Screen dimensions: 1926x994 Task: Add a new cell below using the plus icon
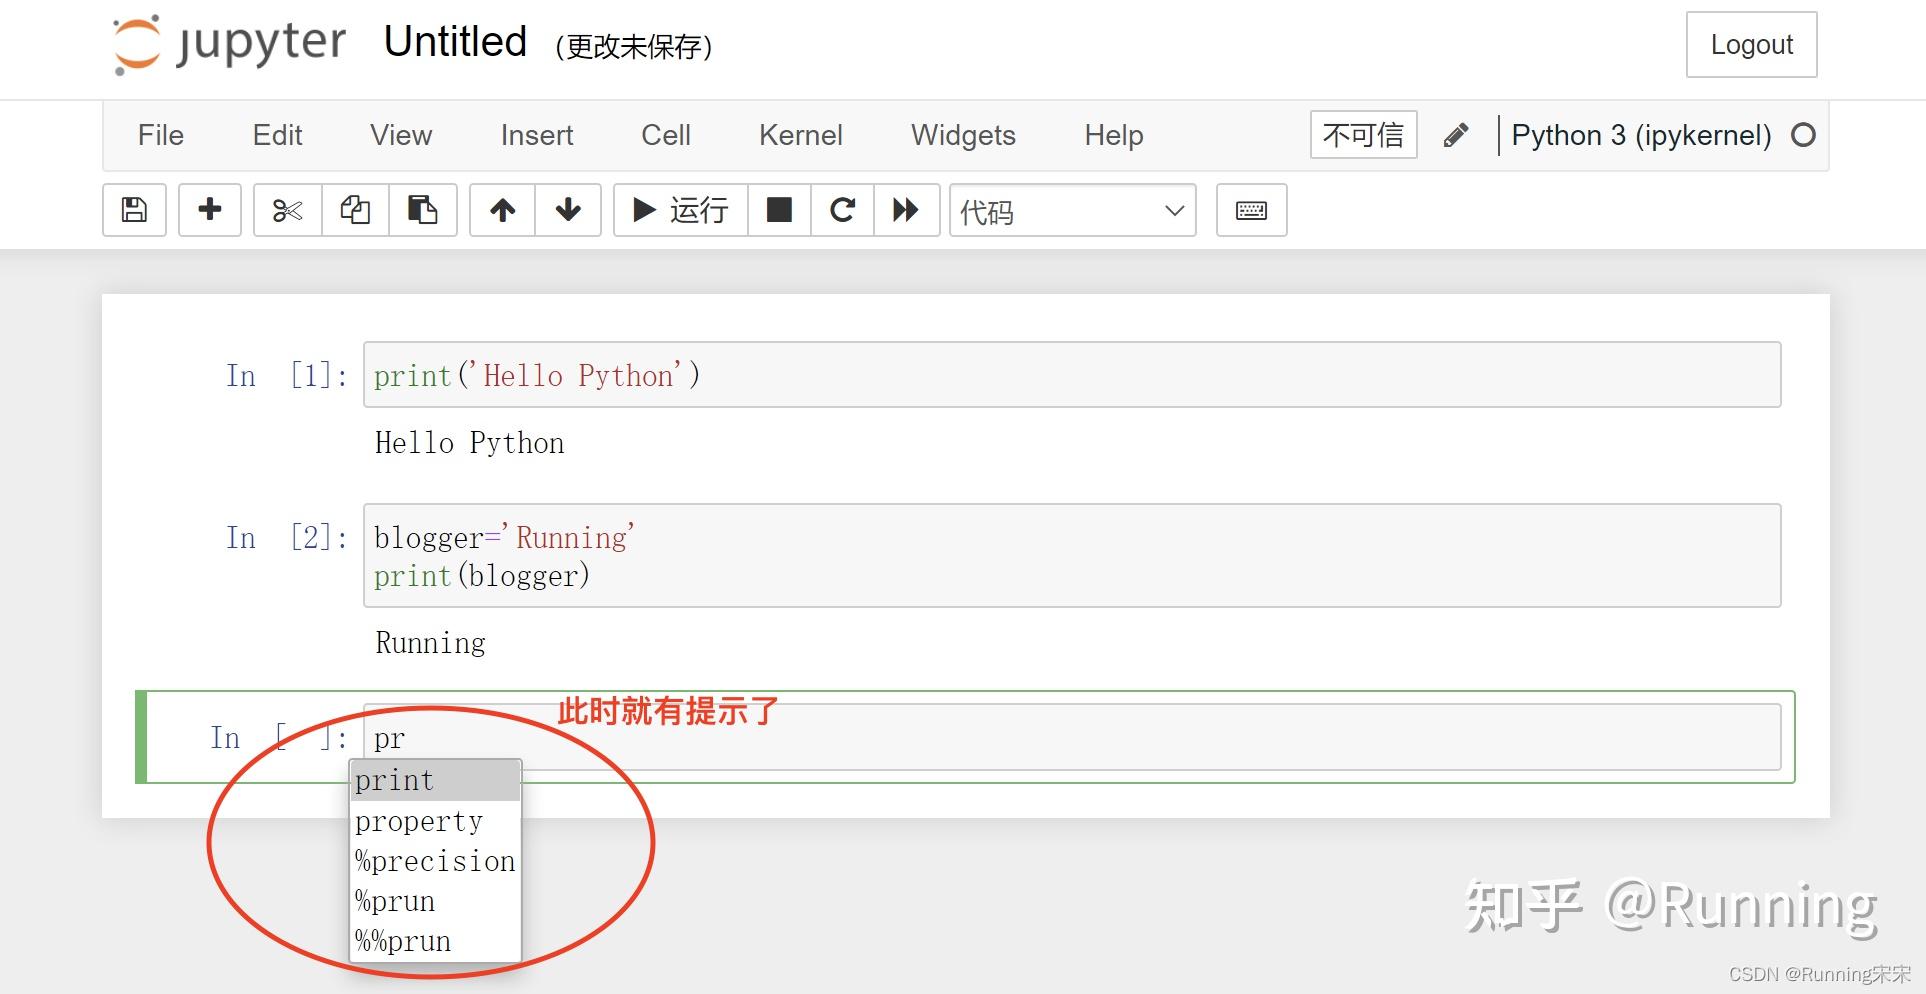(209, 210)
